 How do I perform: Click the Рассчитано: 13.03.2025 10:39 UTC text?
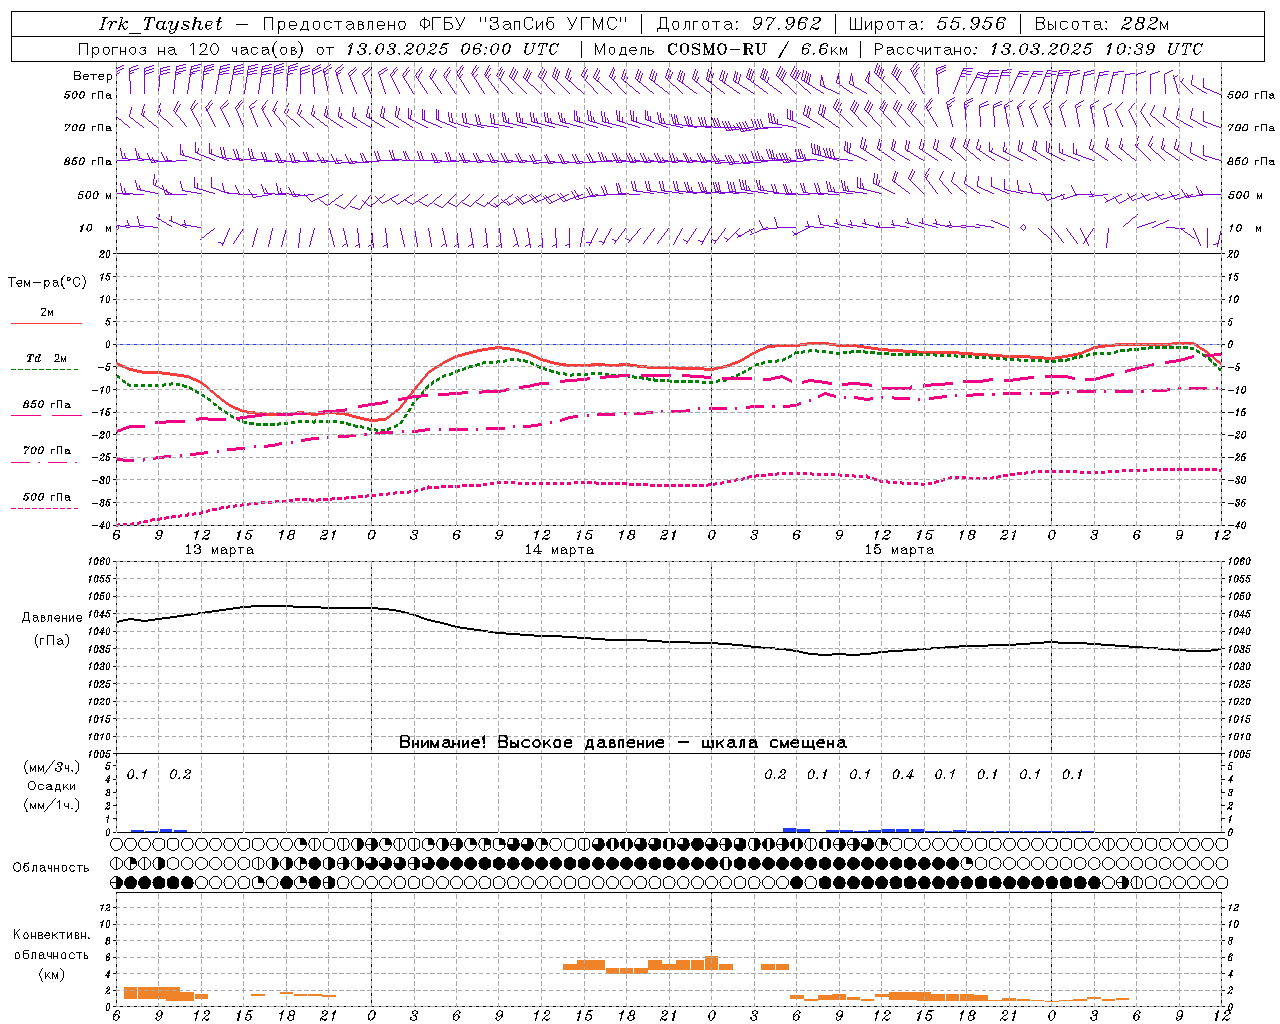click(x=1038, y=49)
